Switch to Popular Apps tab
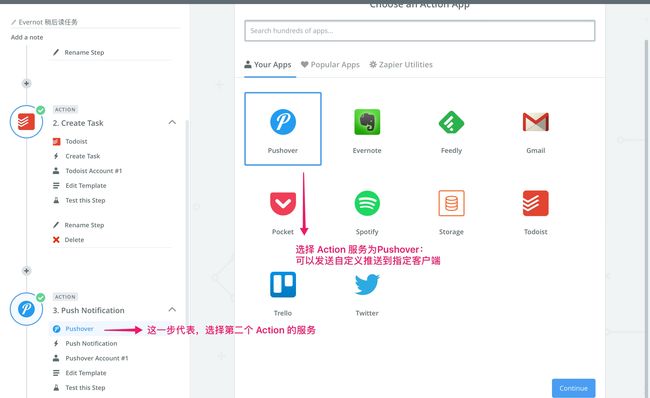 click(330, 65)
